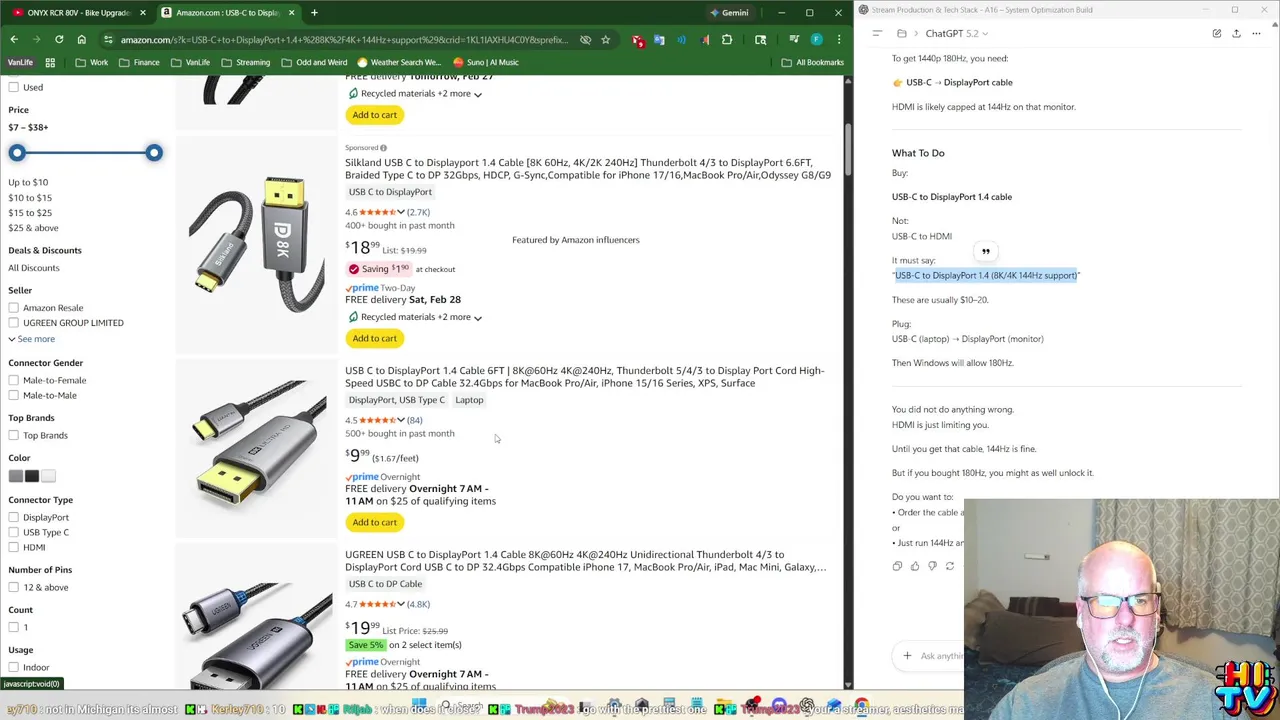Open the Weather Search bookmark
Screen dimensions: 1280x720
click(397, 62)
